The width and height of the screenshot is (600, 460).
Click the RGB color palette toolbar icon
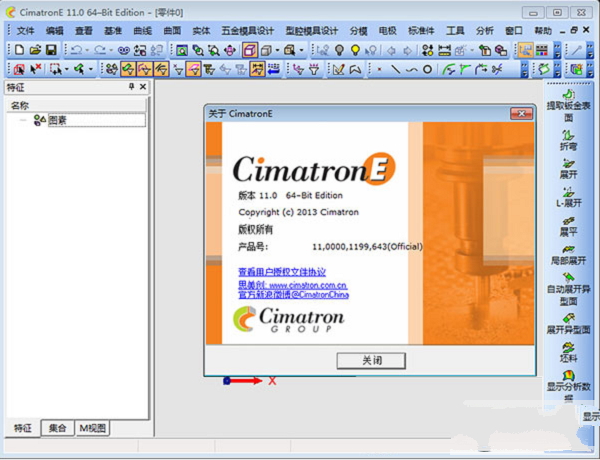coord(541,50)
